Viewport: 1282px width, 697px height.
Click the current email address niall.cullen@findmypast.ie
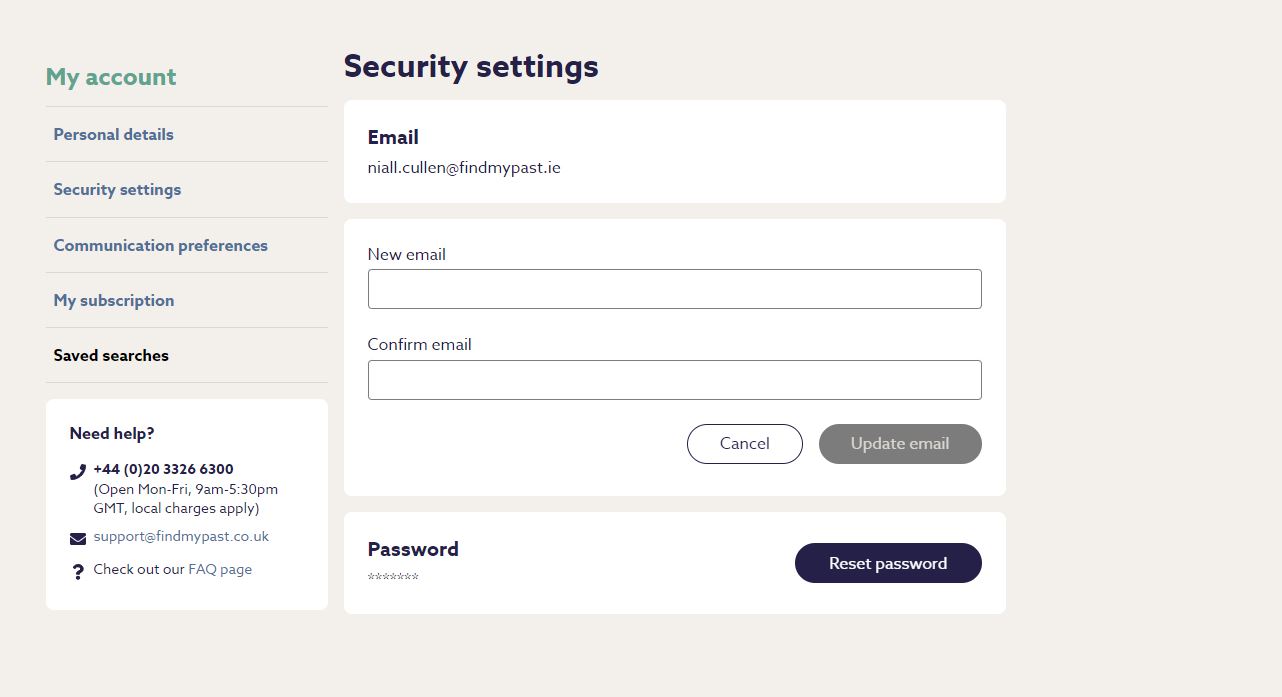pyautogui.click(x=464, y=168)
